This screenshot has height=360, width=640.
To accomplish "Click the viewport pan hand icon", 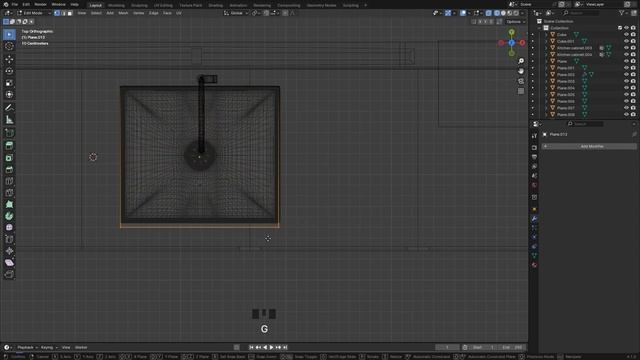I will [521, 71].
